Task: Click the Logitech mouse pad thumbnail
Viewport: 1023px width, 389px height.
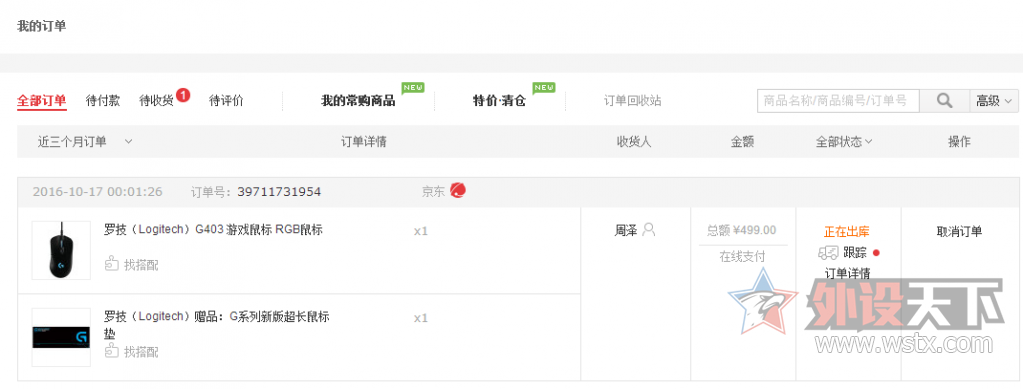Action: pos(61,337)
